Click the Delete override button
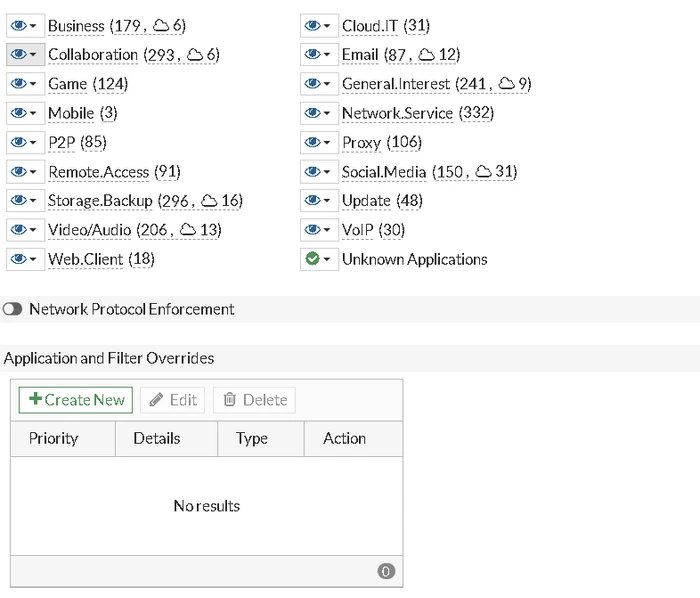Screen dimensions: 700x598 [x=254, y=400]
